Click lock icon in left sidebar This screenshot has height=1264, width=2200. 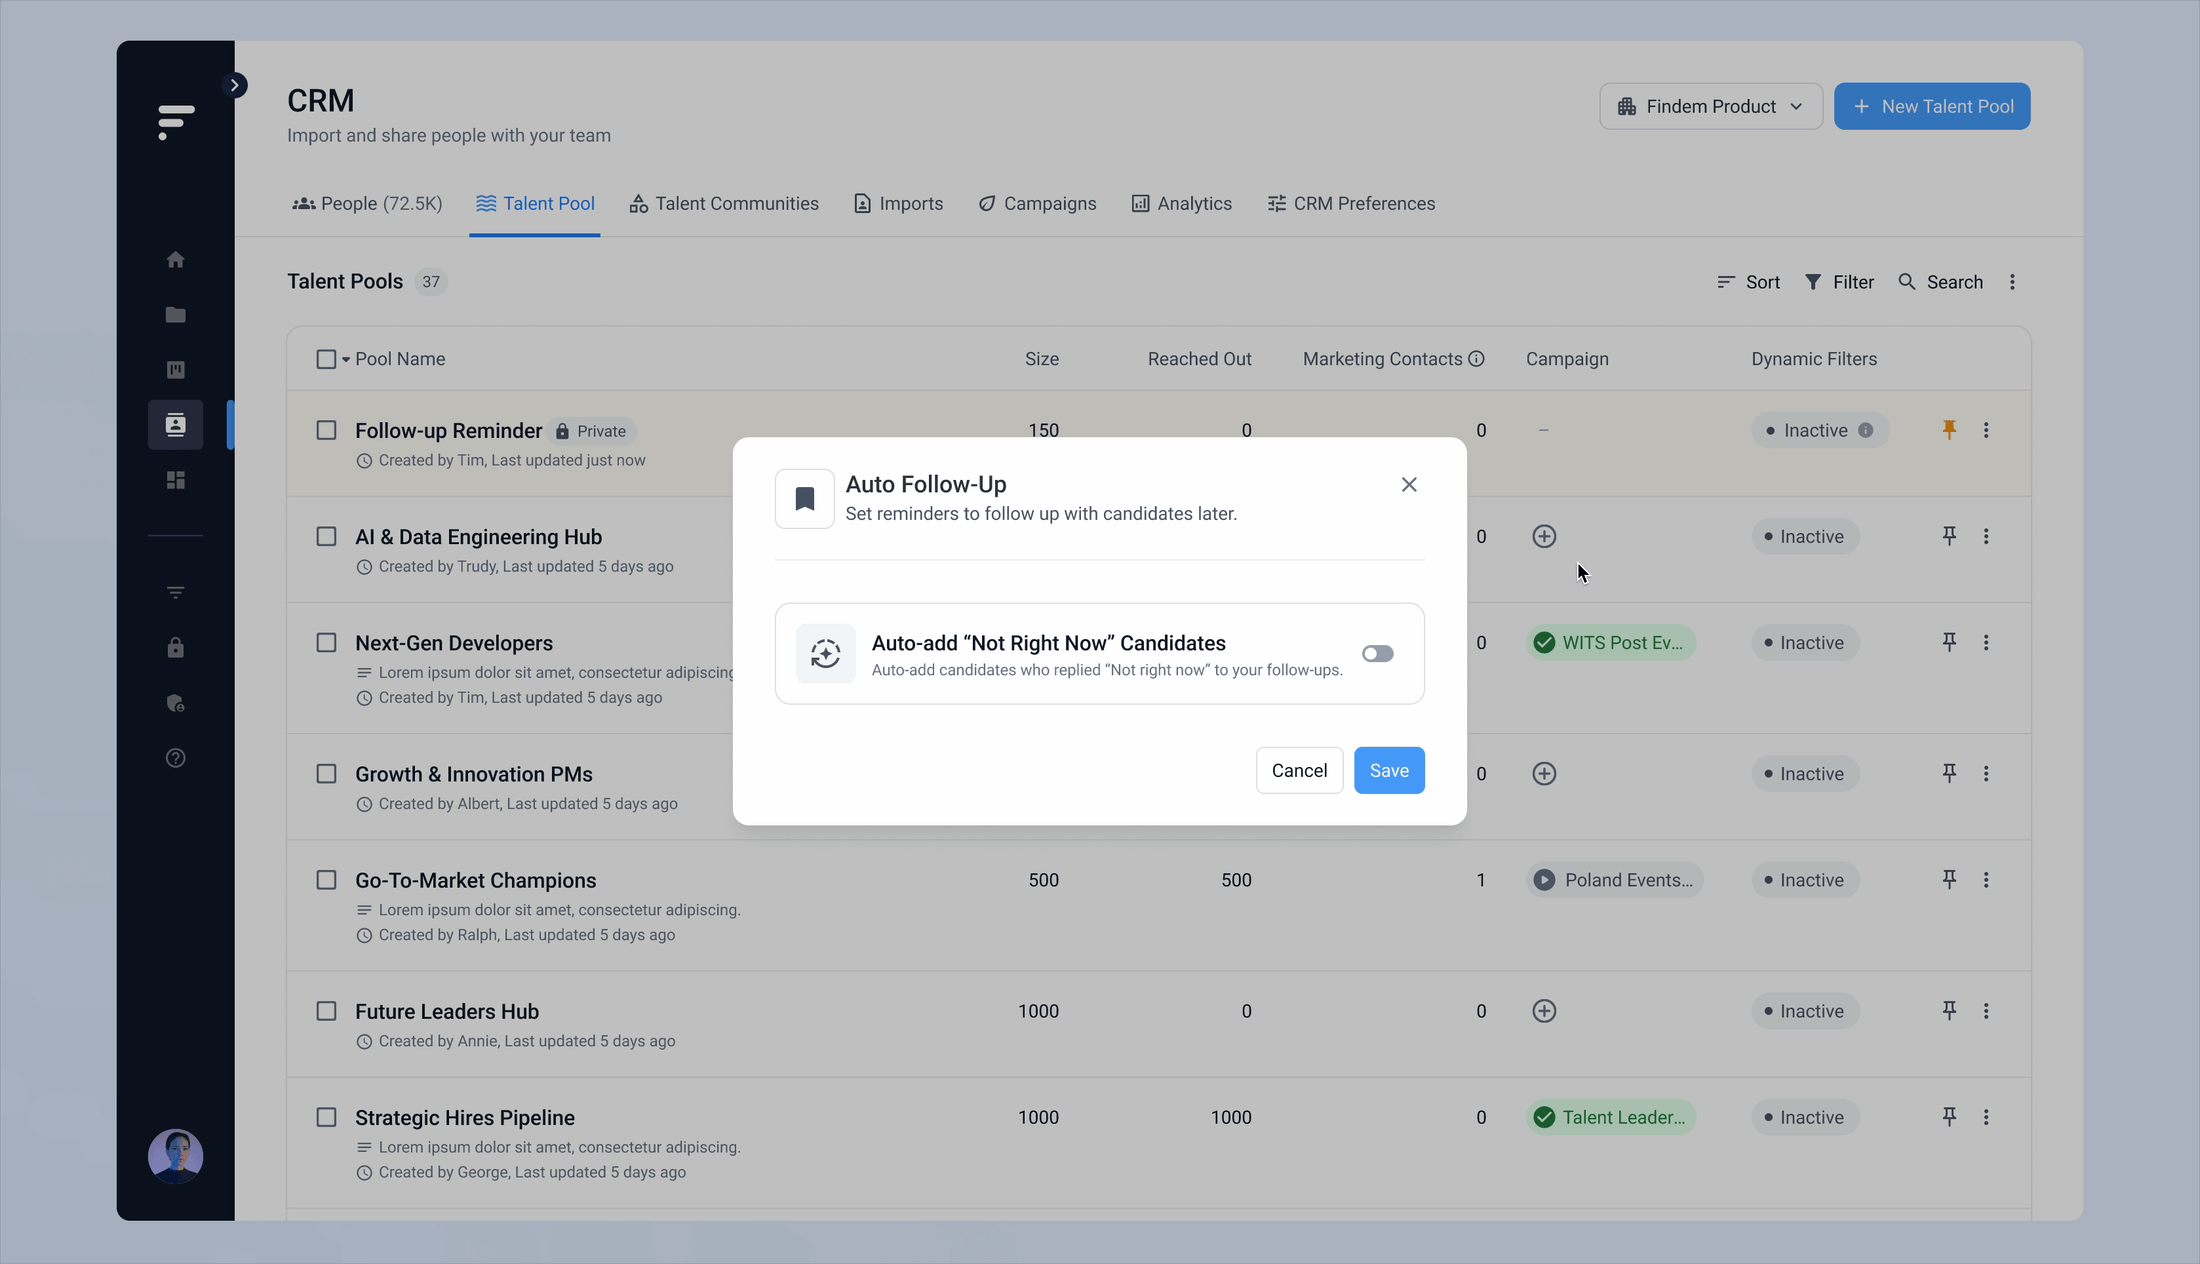[176, 648]
